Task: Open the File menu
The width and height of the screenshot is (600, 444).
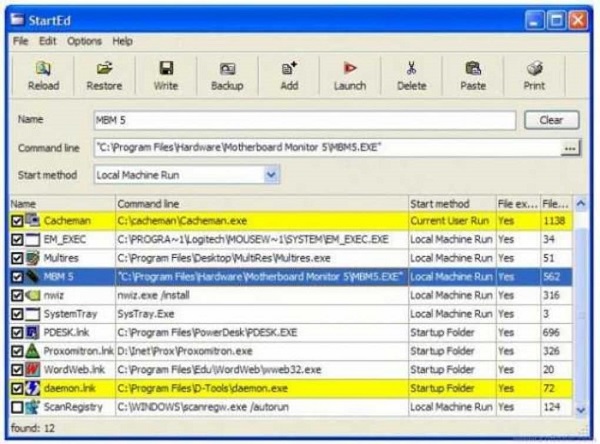Action: click(x=20, y=41)
